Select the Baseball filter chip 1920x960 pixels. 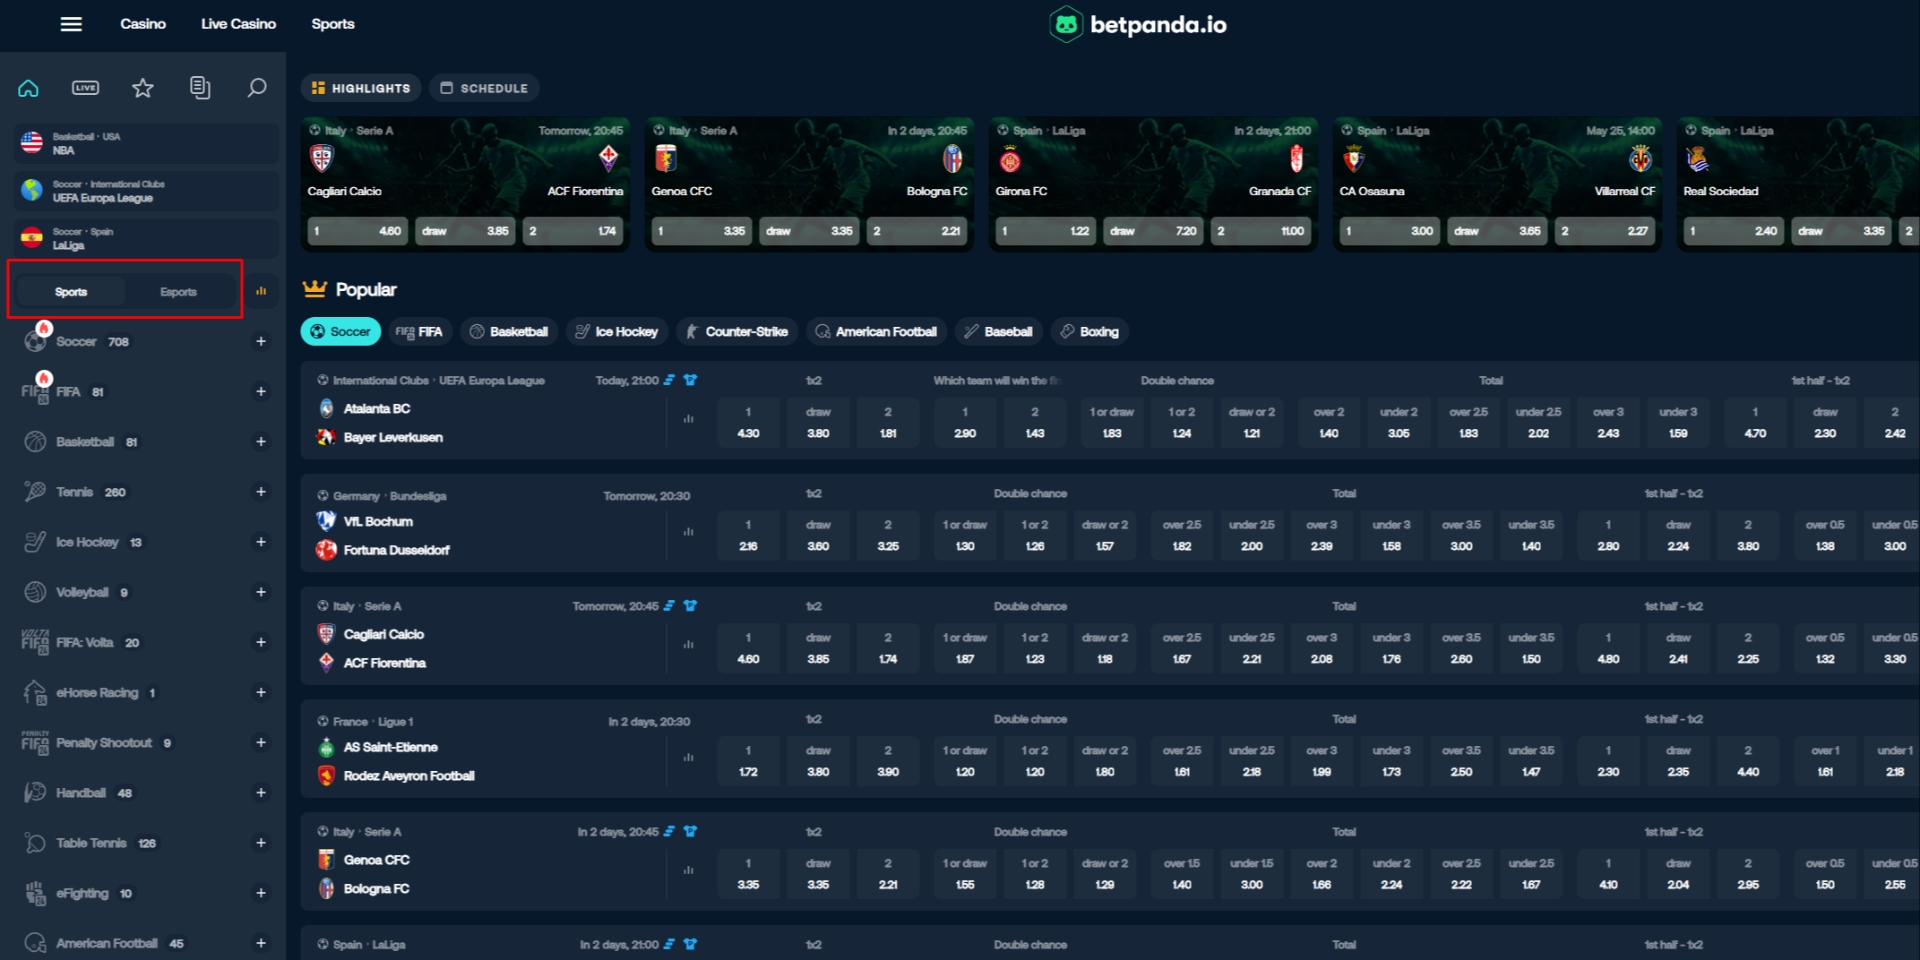999,332
